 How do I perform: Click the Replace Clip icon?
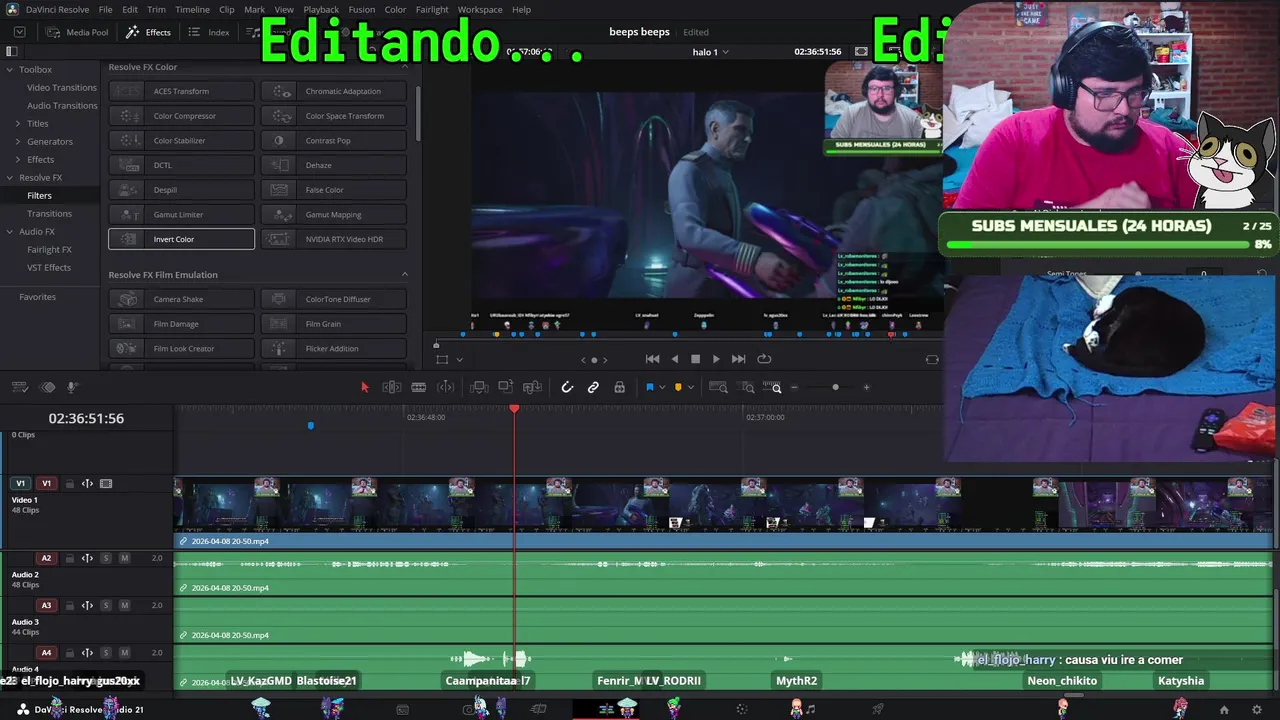coord(533,387)
